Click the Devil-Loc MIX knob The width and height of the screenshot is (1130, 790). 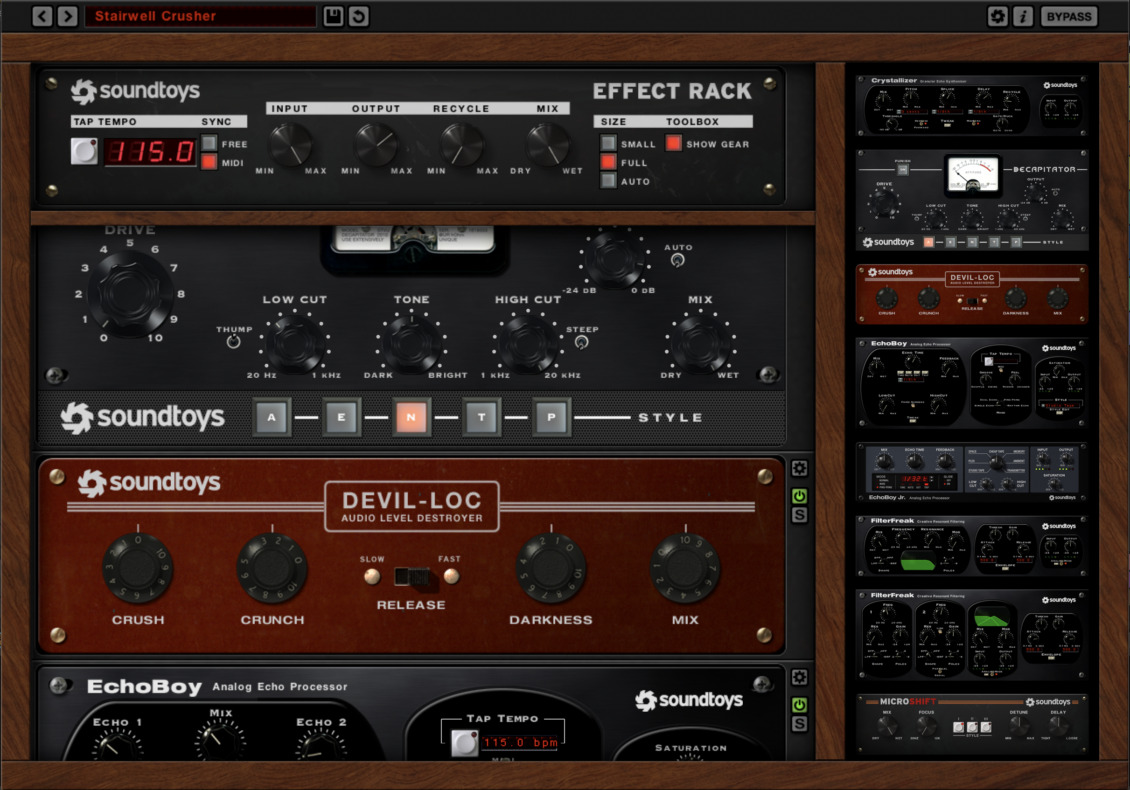[685, 569]
